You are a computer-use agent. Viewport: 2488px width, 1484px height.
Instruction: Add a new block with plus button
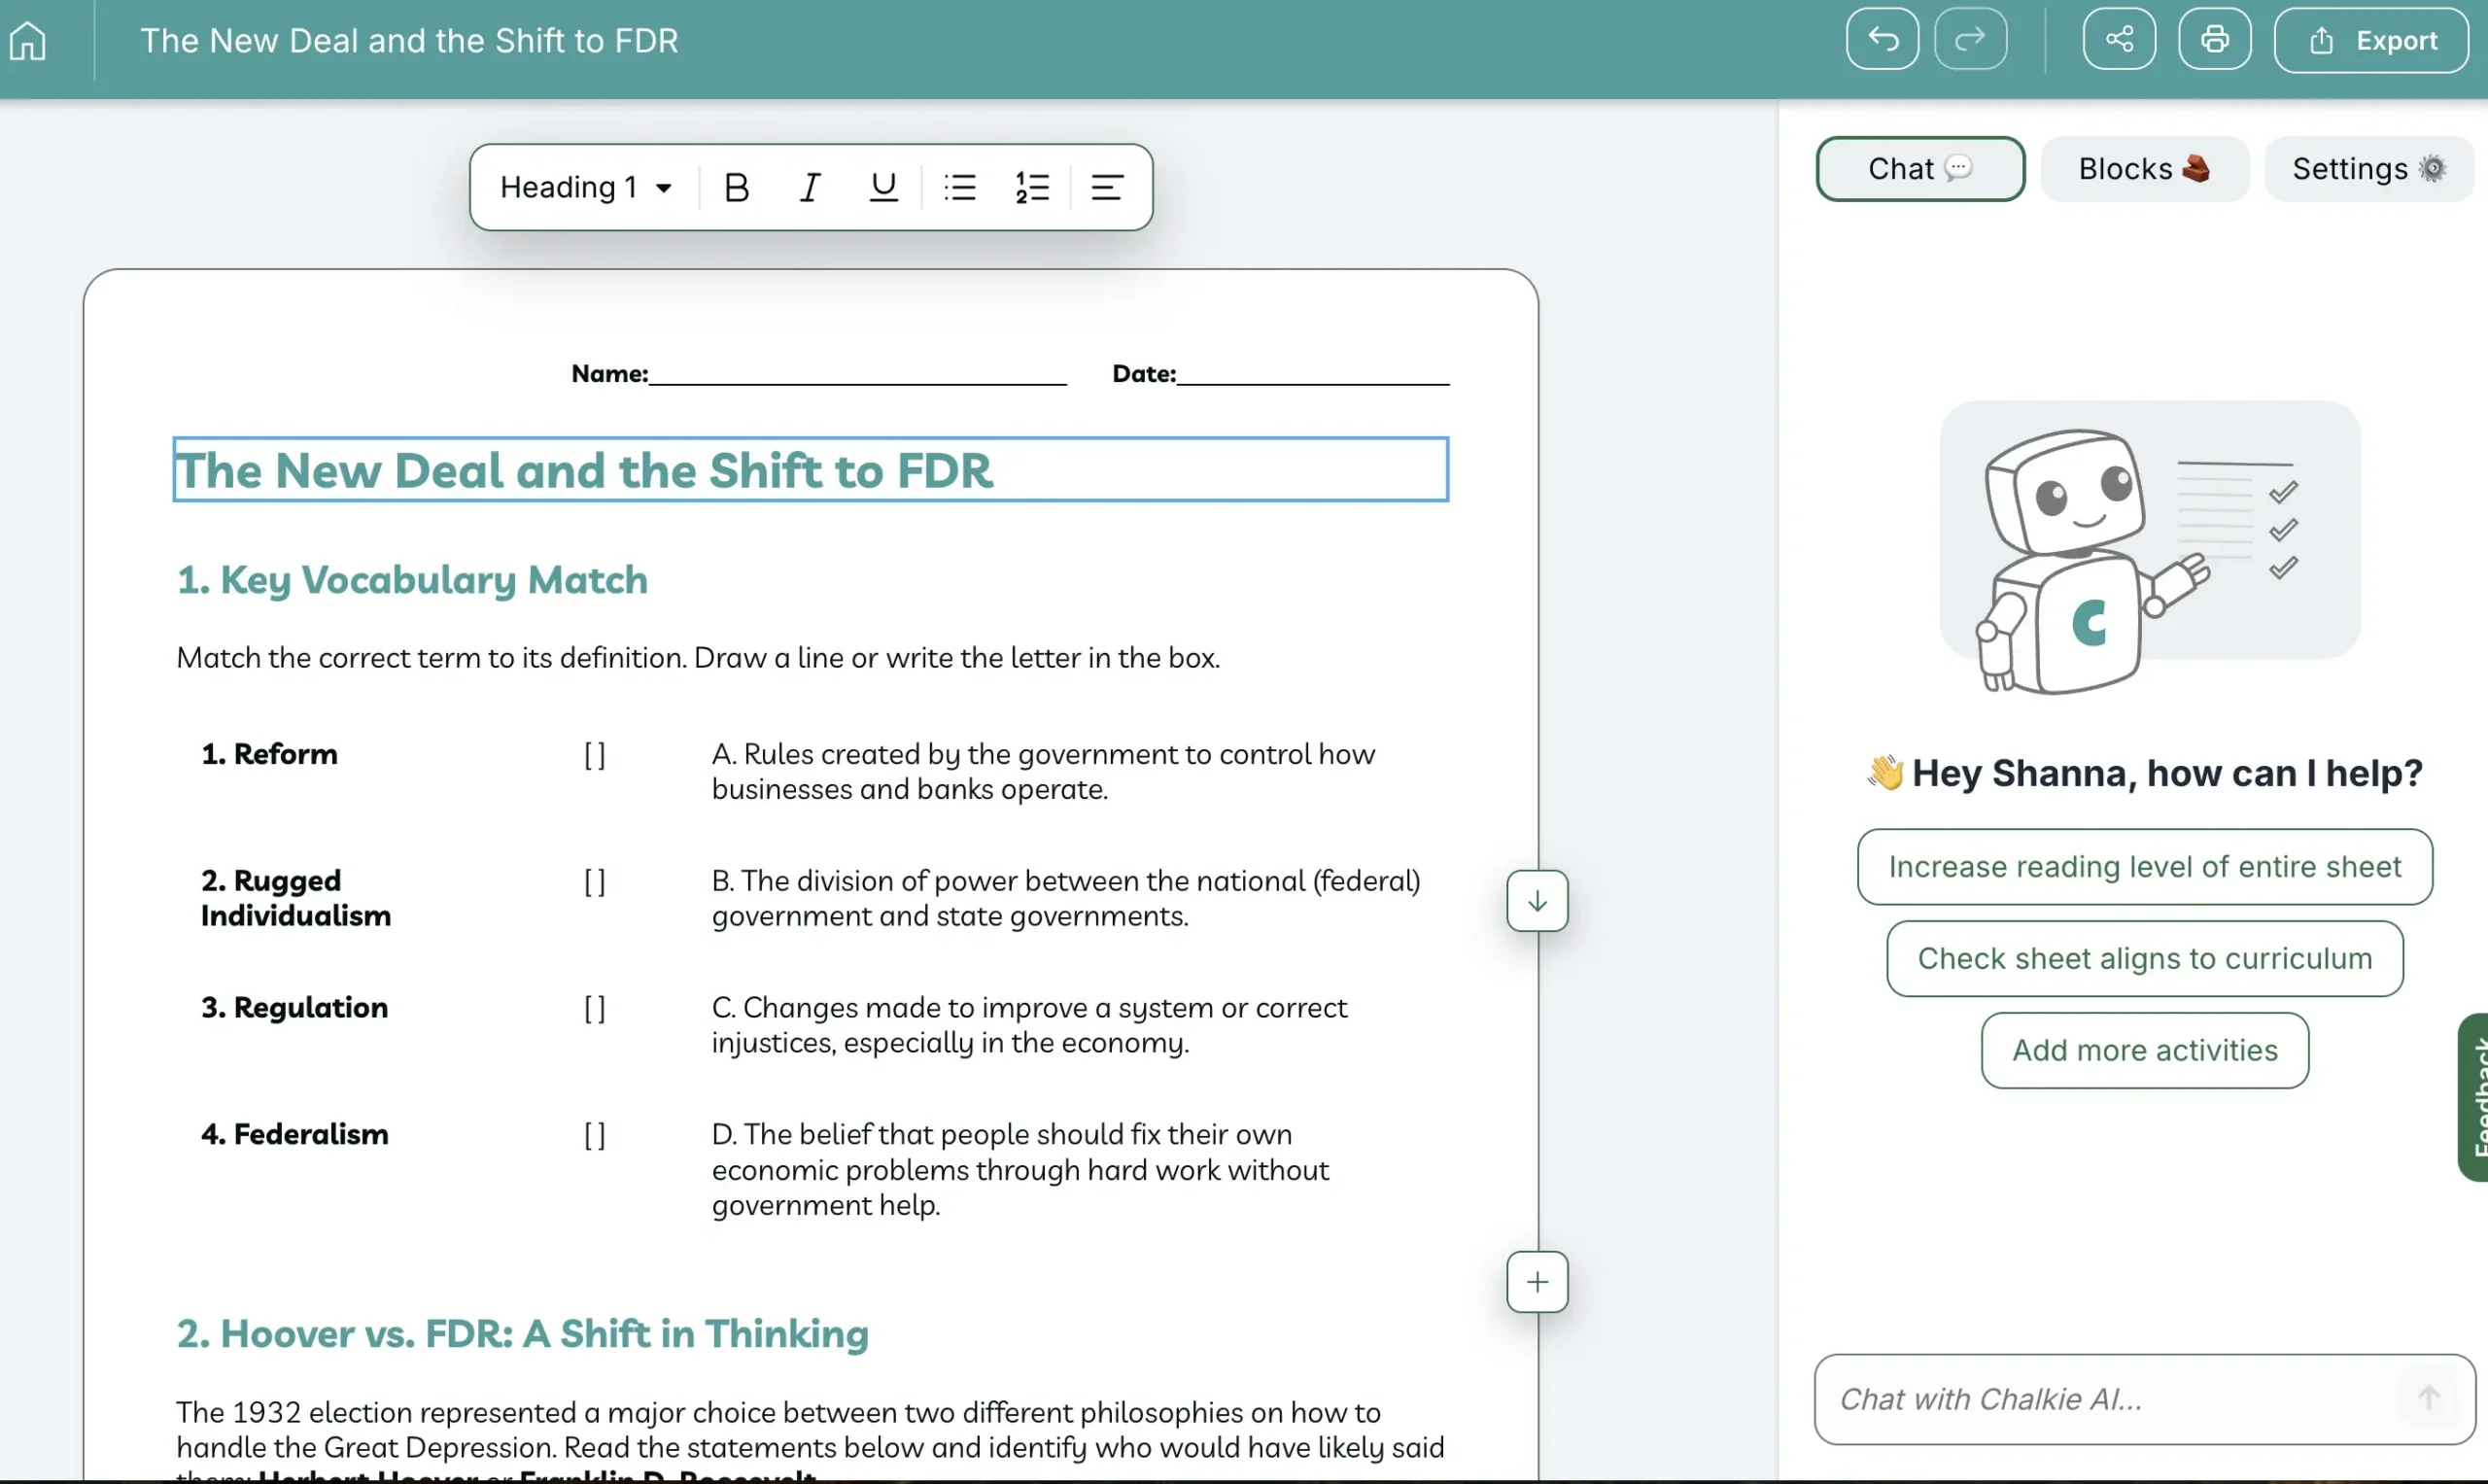pos(1536,1281)
